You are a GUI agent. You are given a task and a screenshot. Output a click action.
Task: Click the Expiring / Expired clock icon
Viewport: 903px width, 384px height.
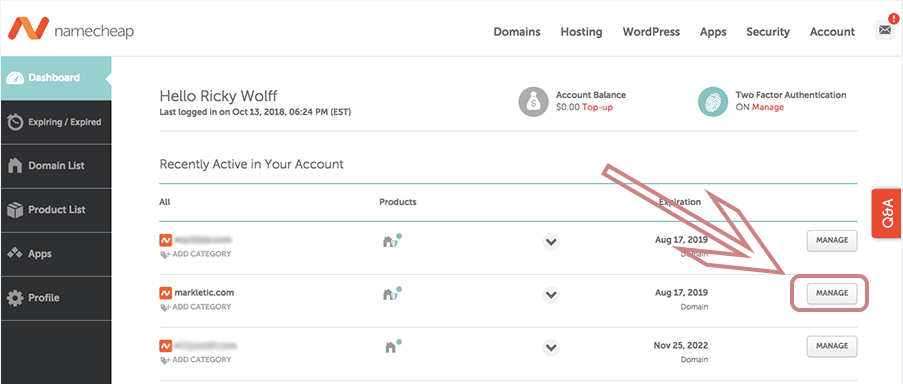tap(15, 122)
